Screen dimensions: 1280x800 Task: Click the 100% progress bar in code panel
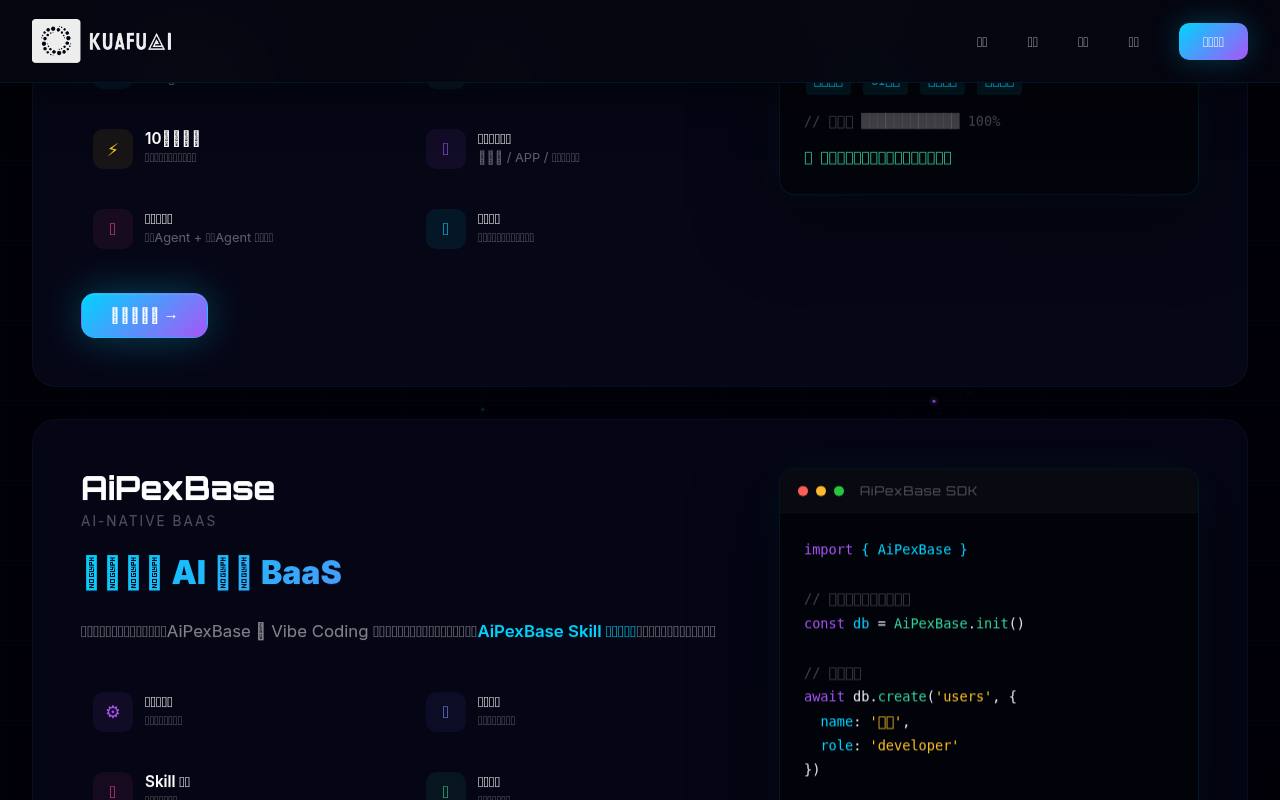(x=910, y=121)
